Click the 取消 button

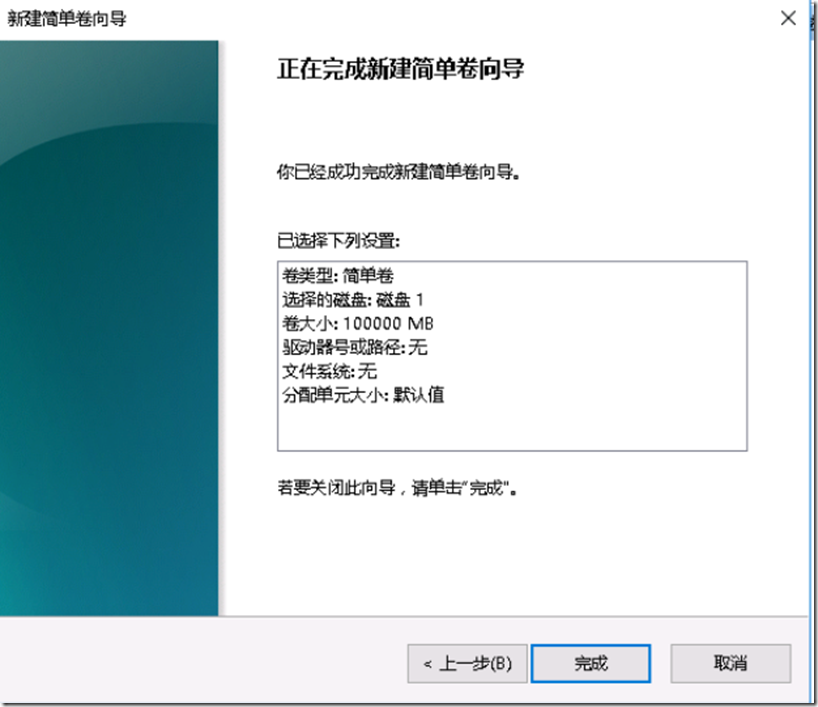click(x=730, y=663)
